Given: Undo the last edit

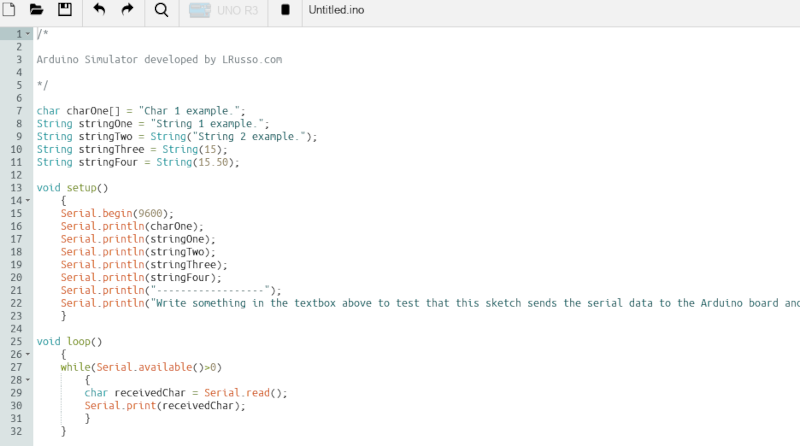Looking at the screenshot, I should point(99,10).
